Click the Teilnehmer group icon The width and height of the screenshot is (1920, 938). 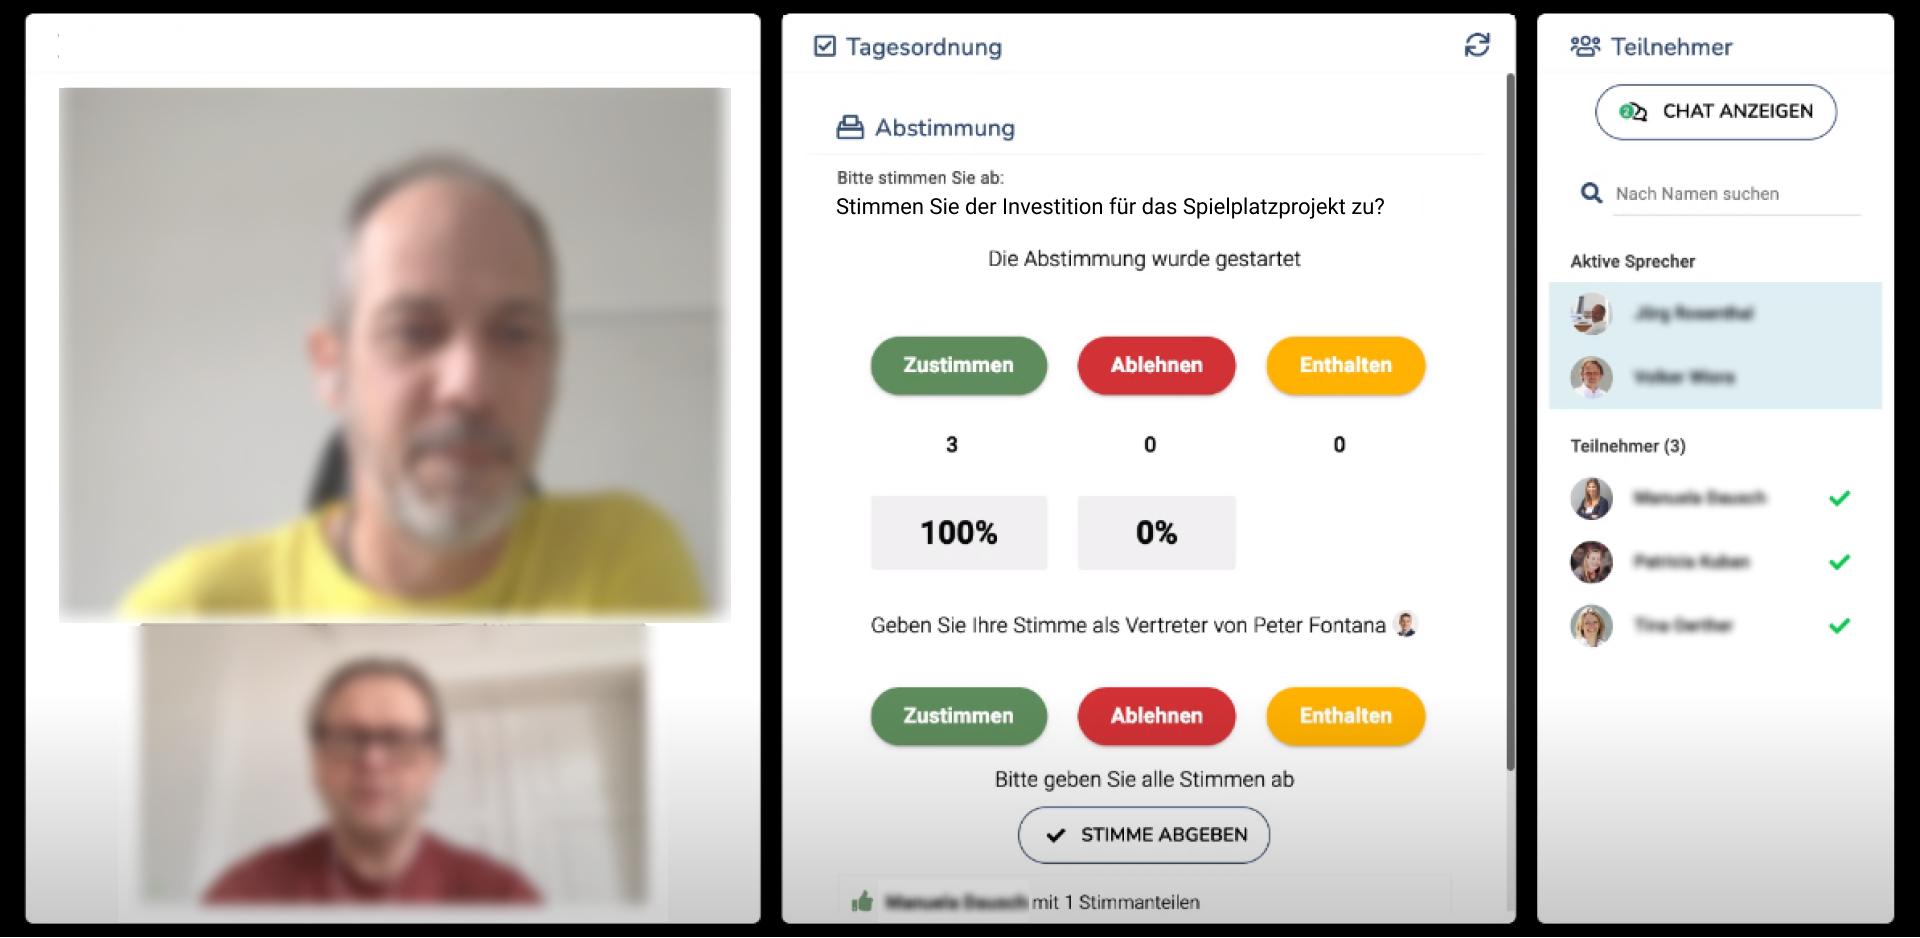click(1585, 46)
